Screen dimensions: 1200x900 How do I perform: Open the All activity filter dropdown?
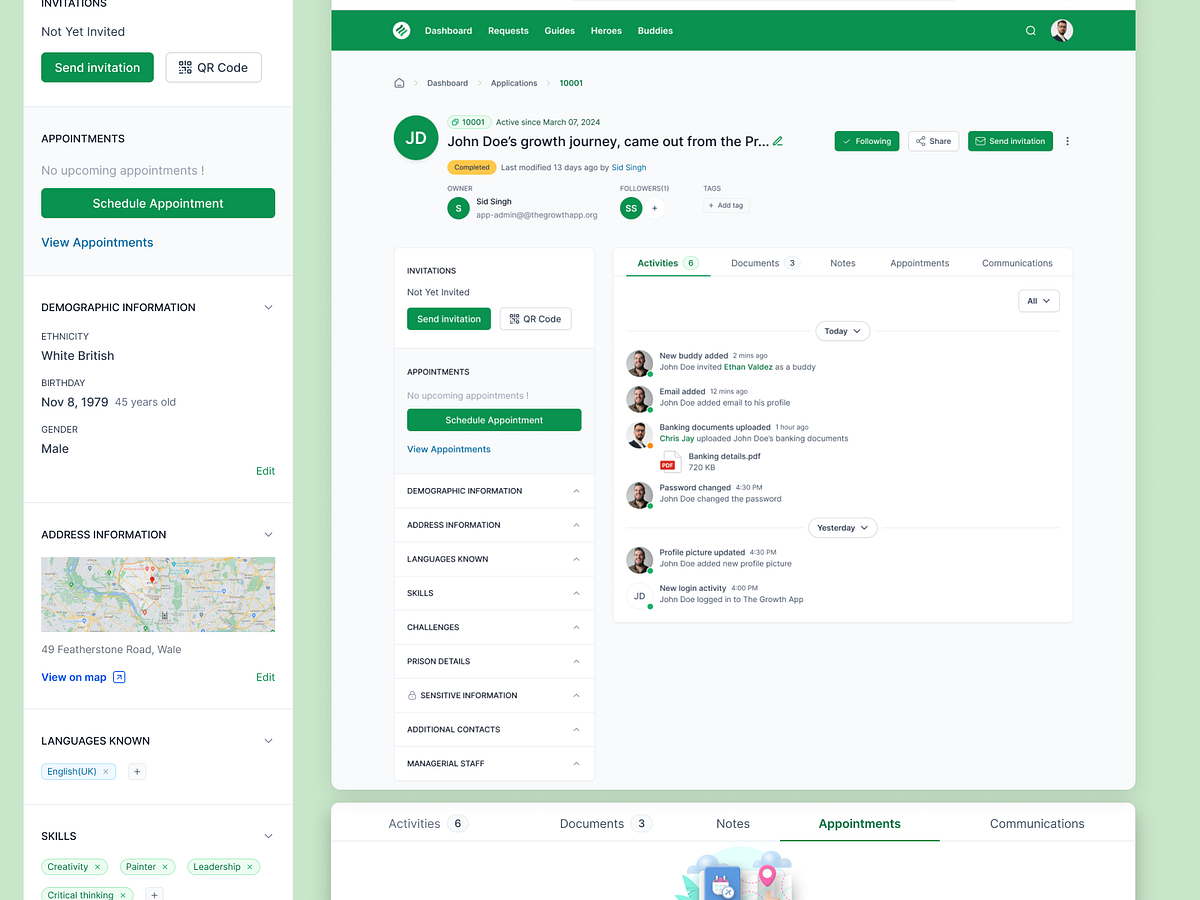1038,300
